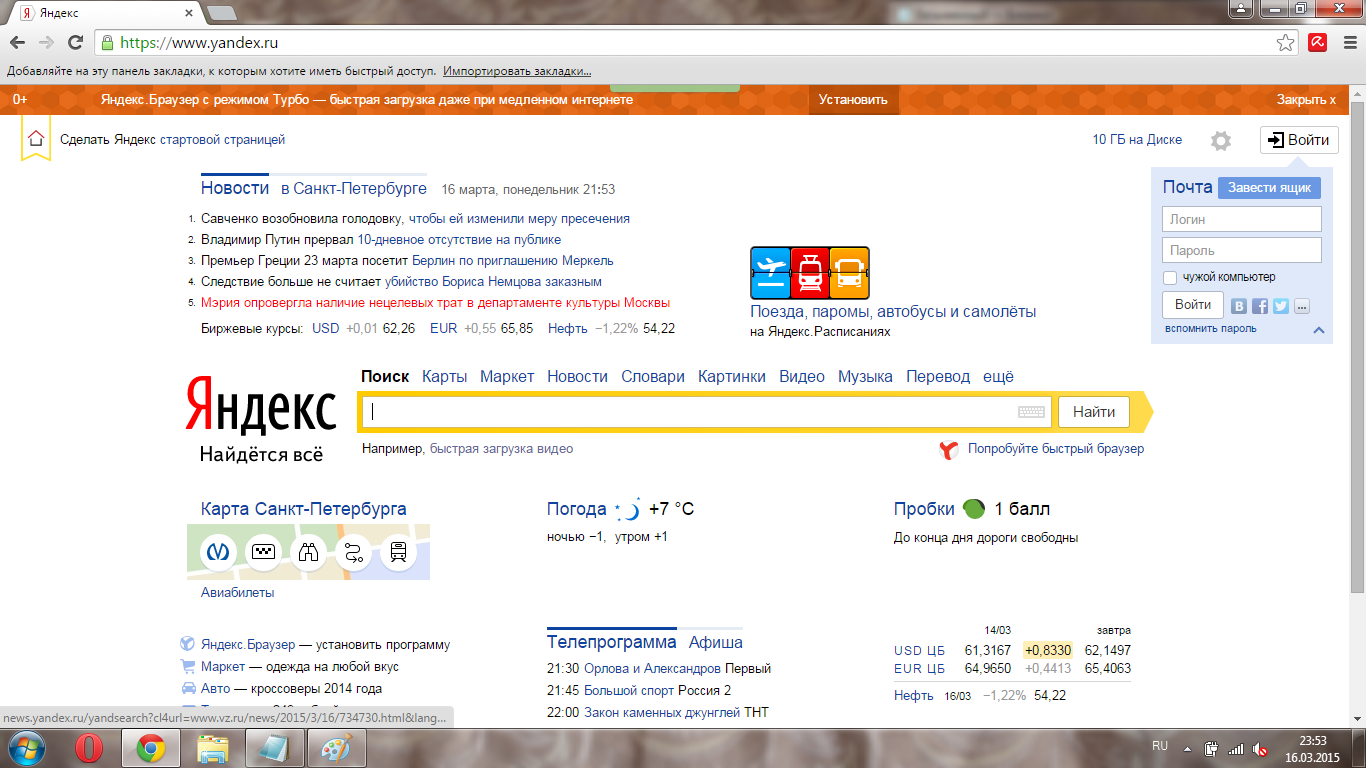Click the Установить button in orange banner

(853, 100)
